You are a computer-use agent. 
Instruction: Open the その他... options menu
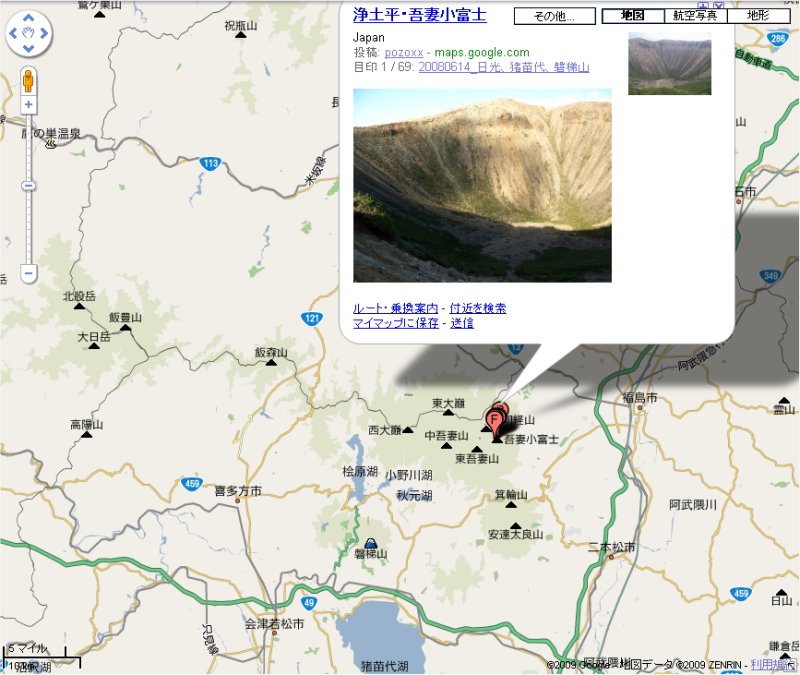point(555,16)
